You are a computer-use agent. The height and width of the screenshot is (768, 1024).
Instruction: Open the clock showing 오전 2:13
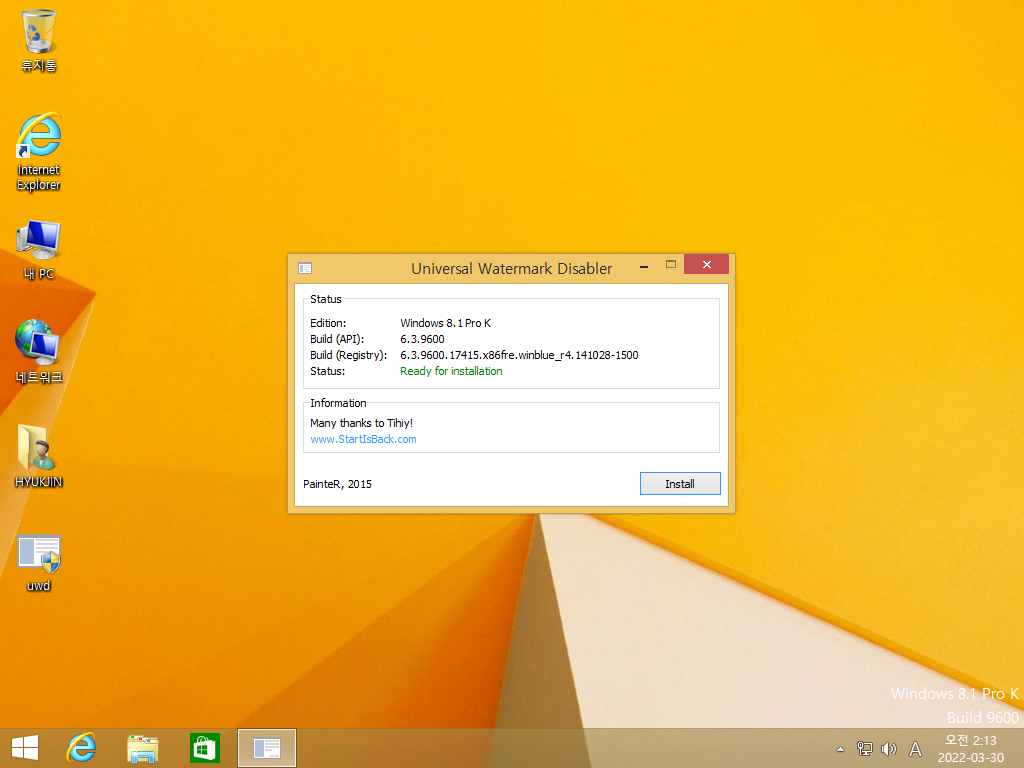pos(971,749)
